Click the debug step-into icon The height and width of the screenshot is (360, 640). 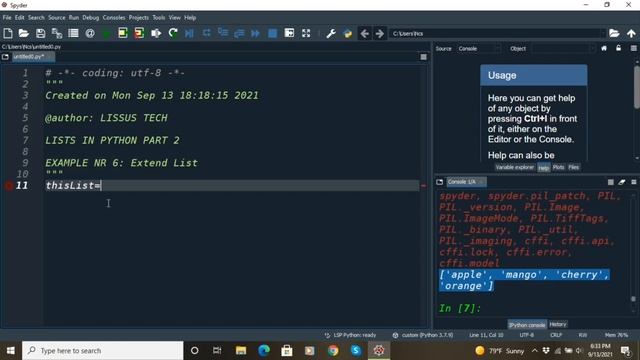coord(223,33)
